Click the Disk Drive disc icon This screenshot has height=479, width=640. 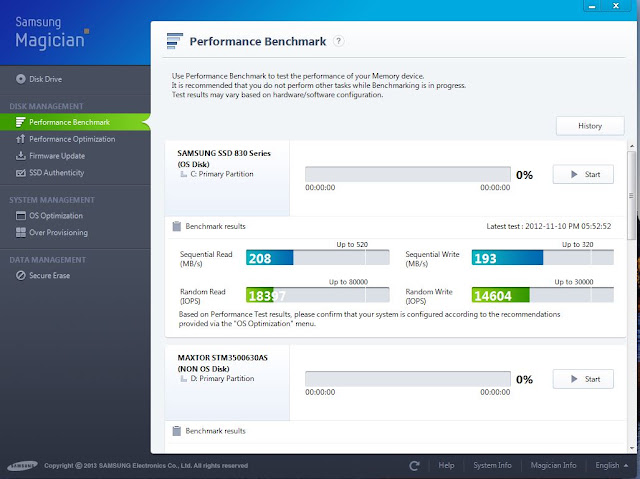coord(20,79)
